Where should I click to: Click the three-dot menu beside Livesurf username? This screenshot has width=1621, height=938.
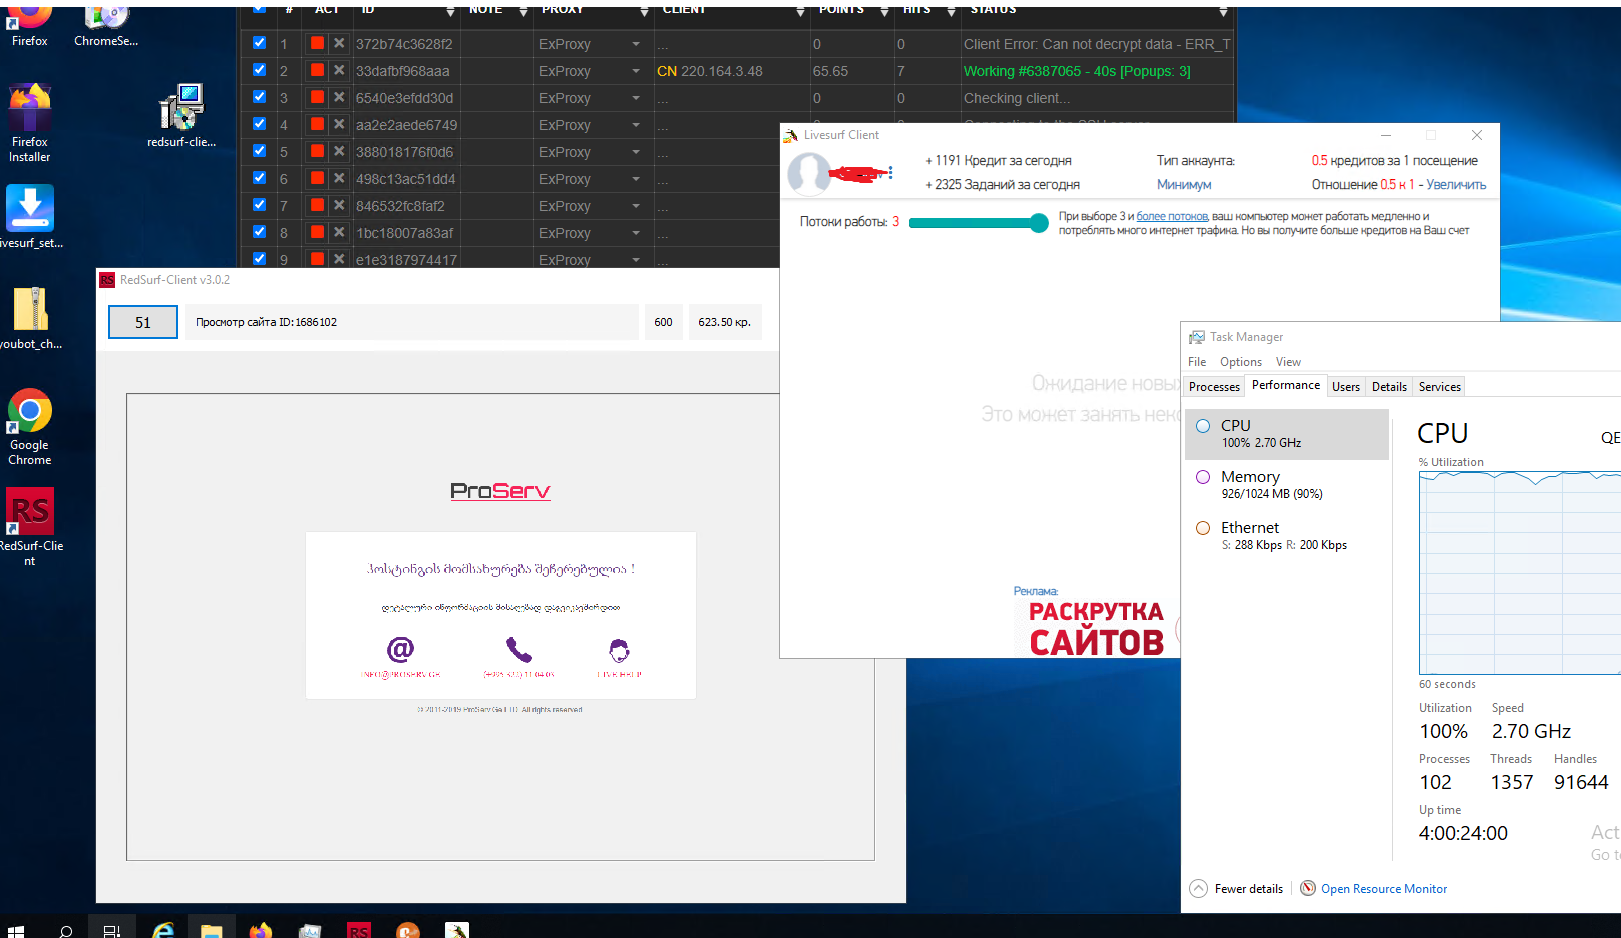click(890, 173)
